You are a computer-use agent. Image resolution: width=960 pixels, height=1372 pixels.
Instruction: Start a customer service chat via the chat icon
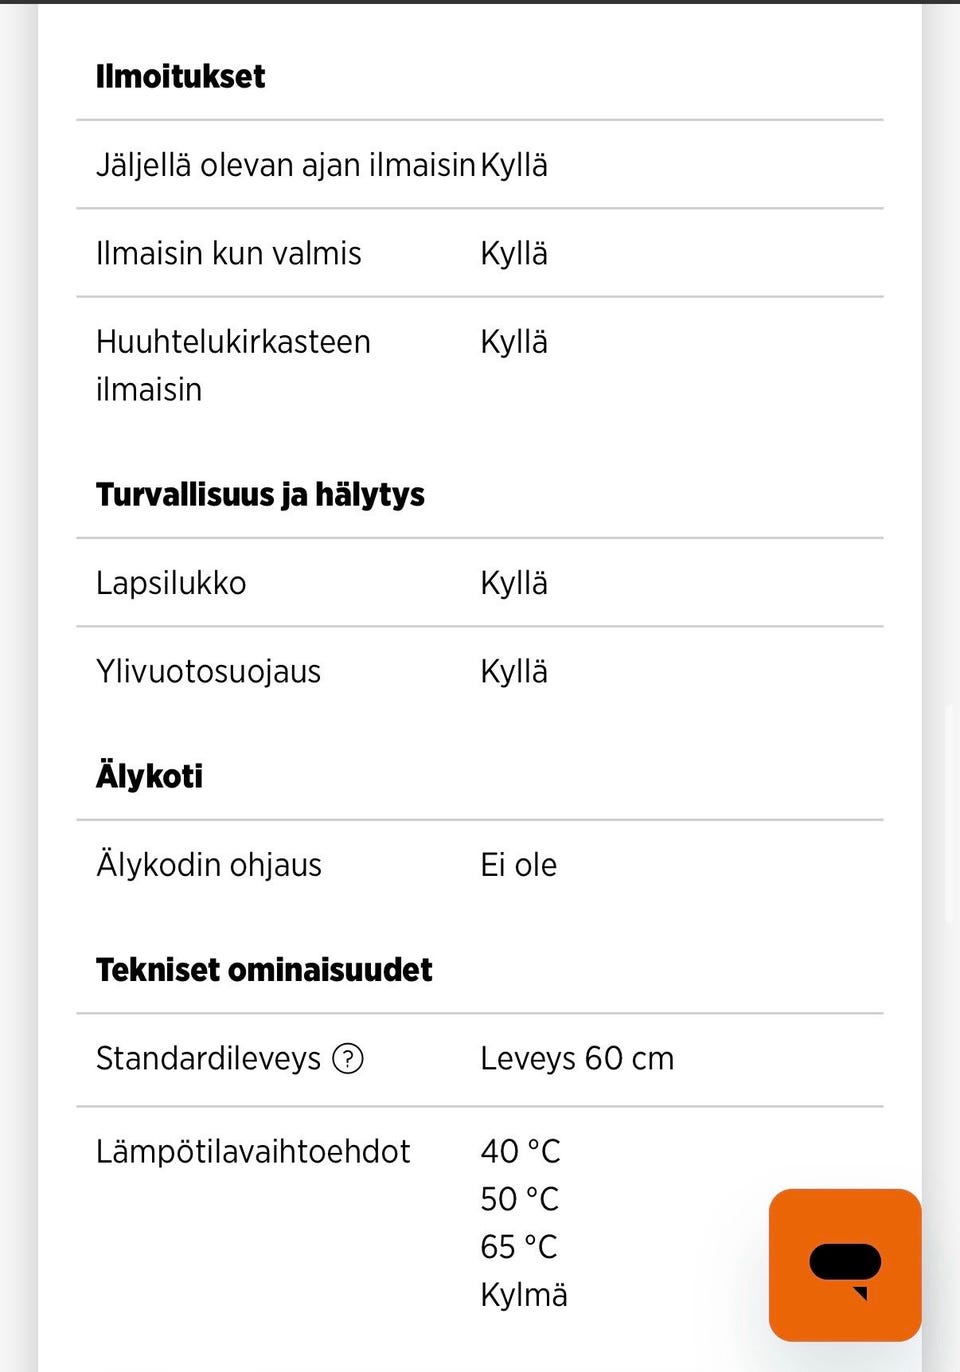point(844,1262)
